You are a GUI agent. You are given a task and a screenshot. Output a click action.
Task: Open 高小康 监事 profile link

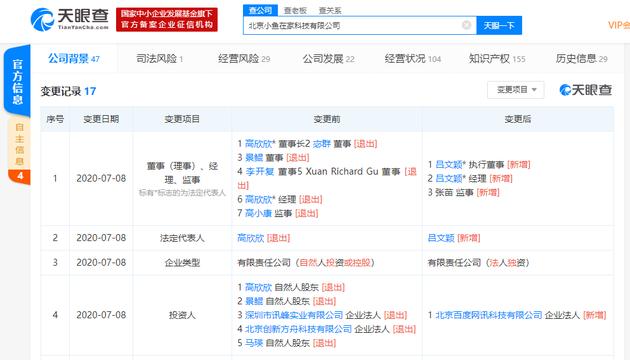pos(258,213)
